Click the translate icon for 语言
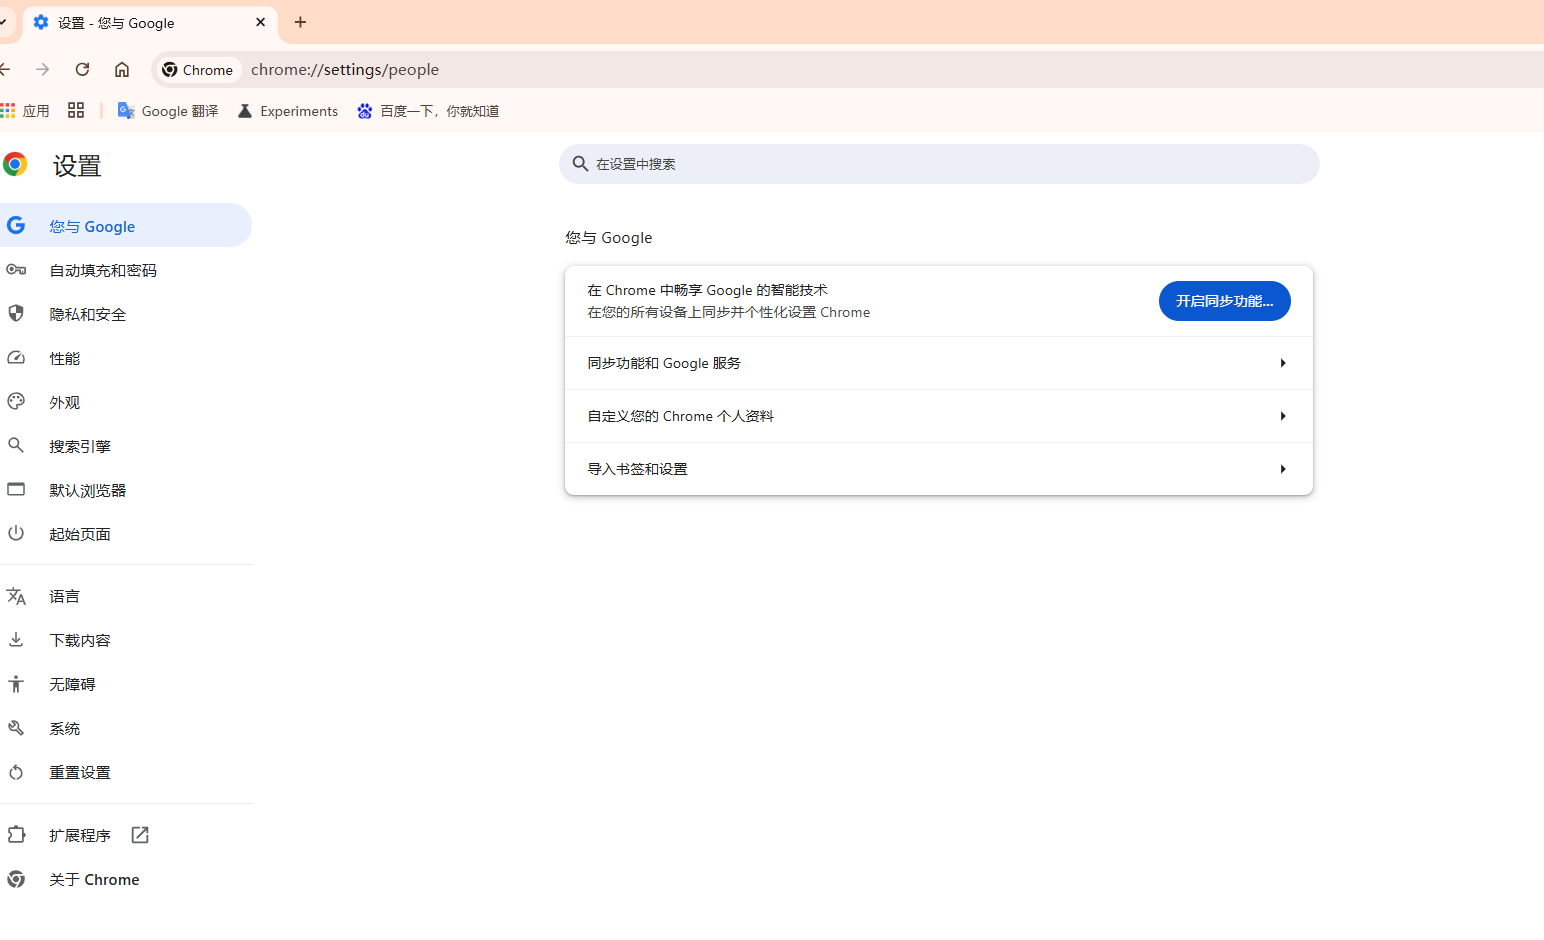This screenshot has width=1544, height=940. click(16, 596)
